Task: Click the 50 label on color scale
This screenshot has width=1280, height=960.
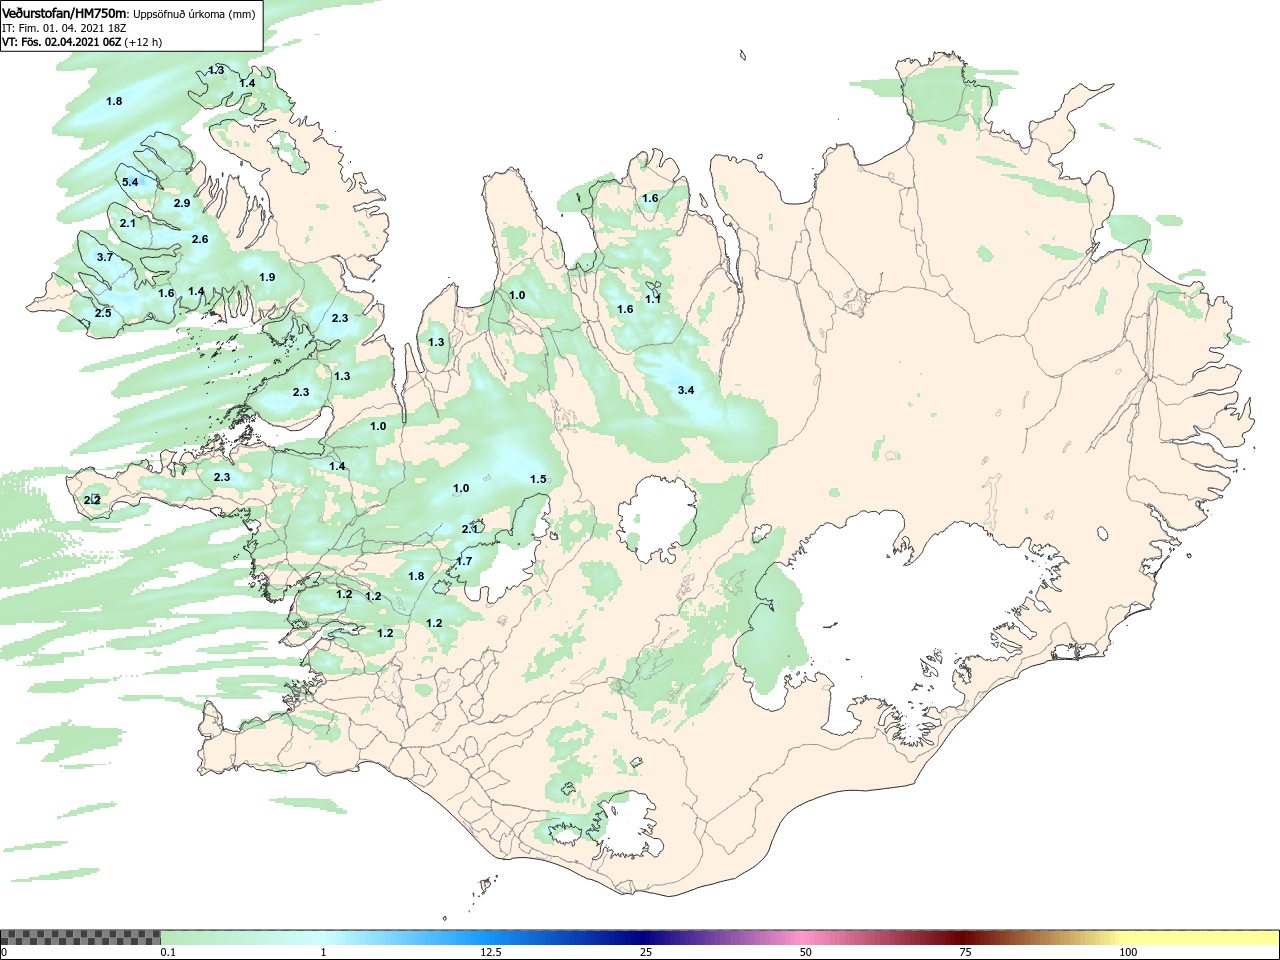Action: (x=806, y=952)
